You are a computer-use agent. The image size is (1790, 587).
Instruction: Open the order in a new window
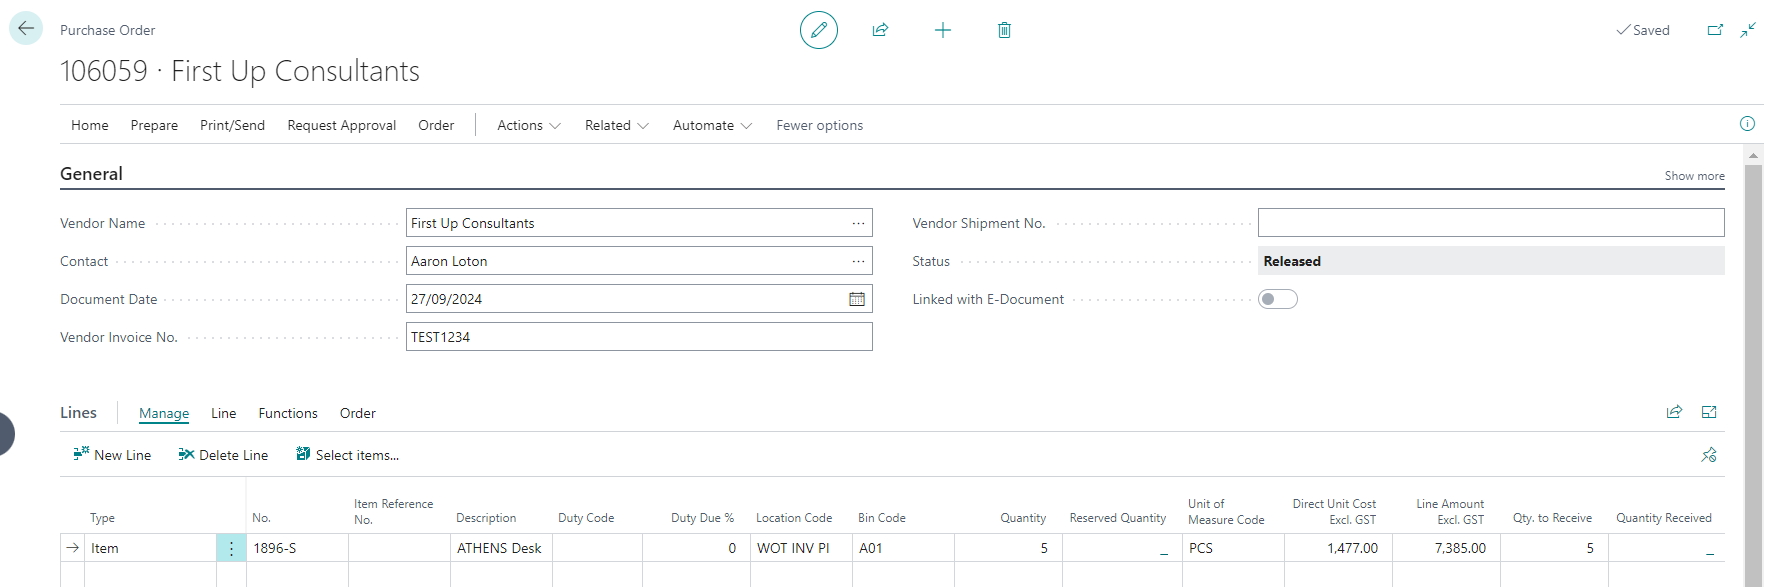1715,30
